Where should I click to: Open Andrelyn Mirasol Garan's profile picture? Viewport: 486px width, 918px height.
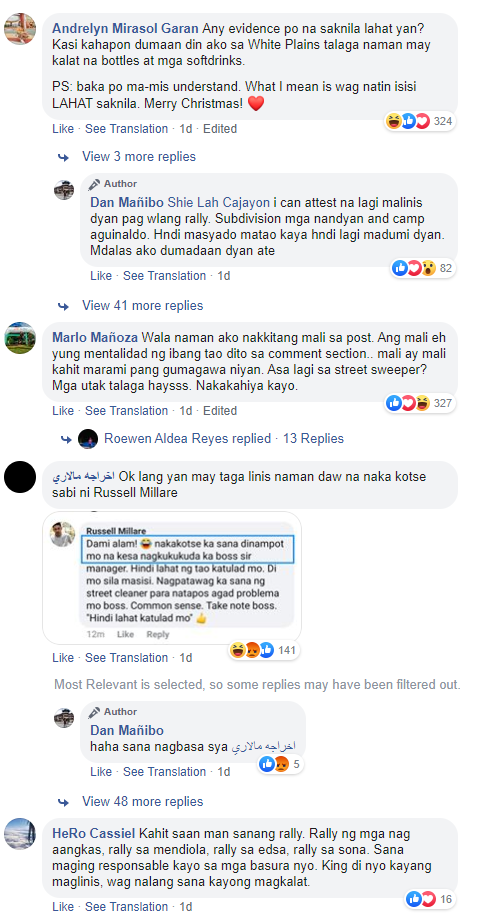(x=20, y=28)
